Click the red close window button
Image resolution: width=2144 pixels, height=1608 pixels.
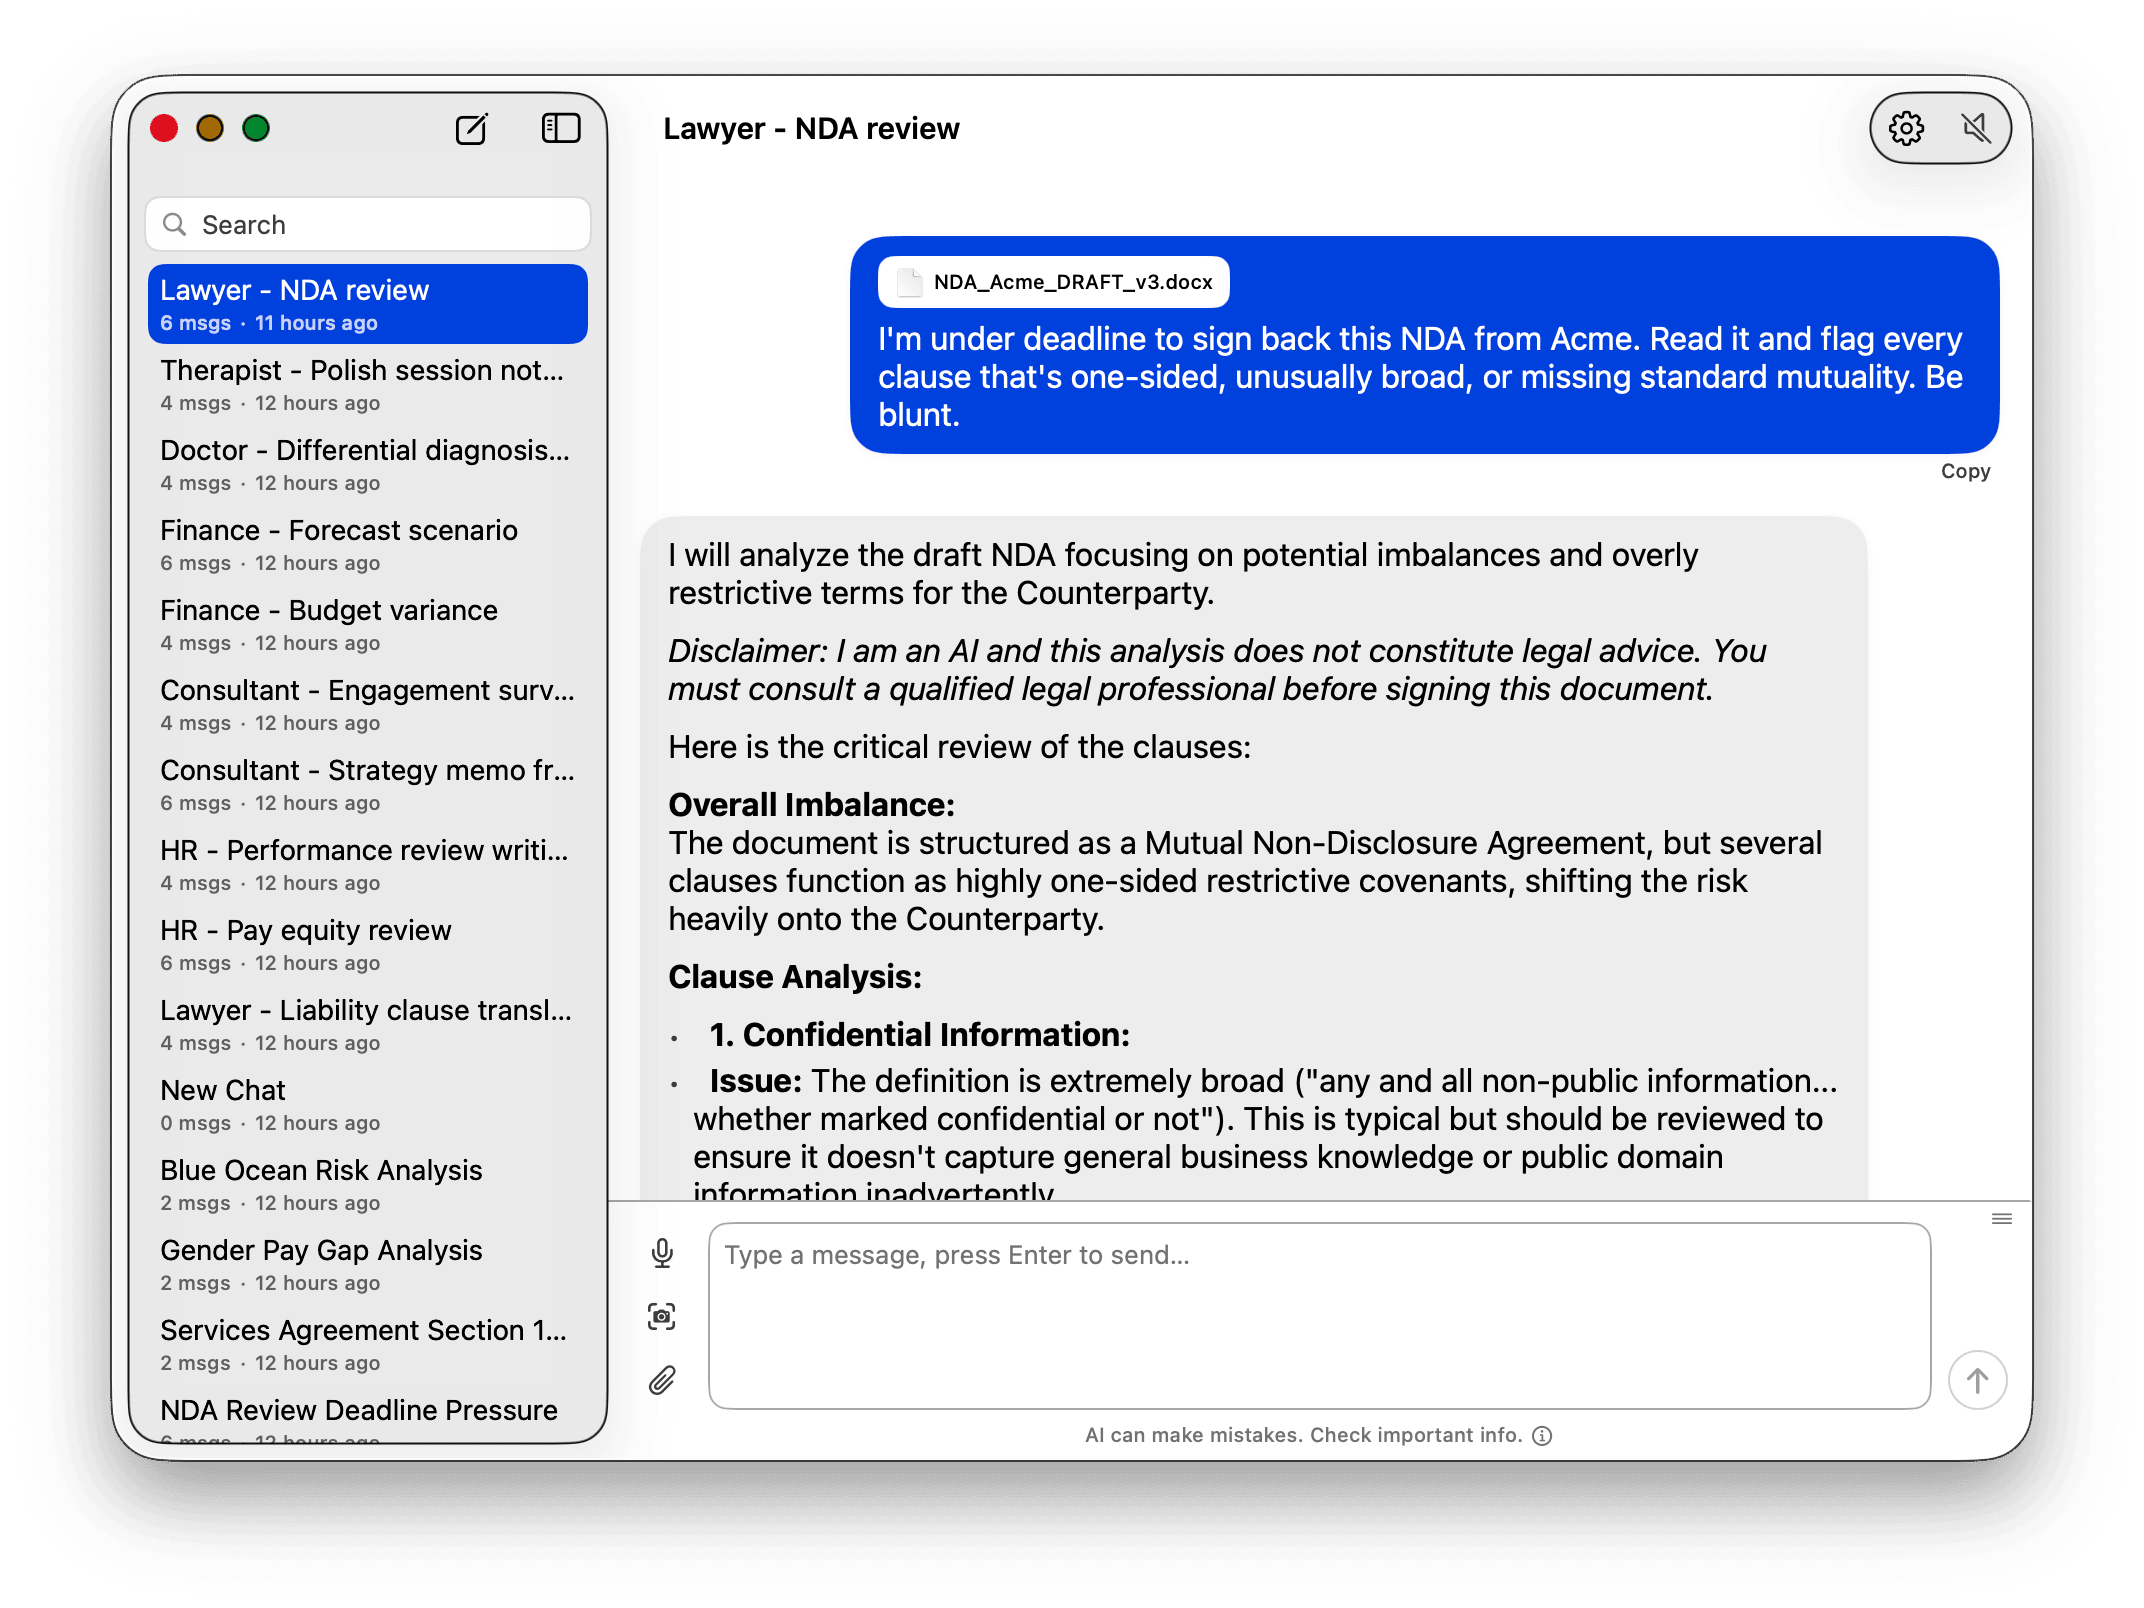(x=164, y=129)
